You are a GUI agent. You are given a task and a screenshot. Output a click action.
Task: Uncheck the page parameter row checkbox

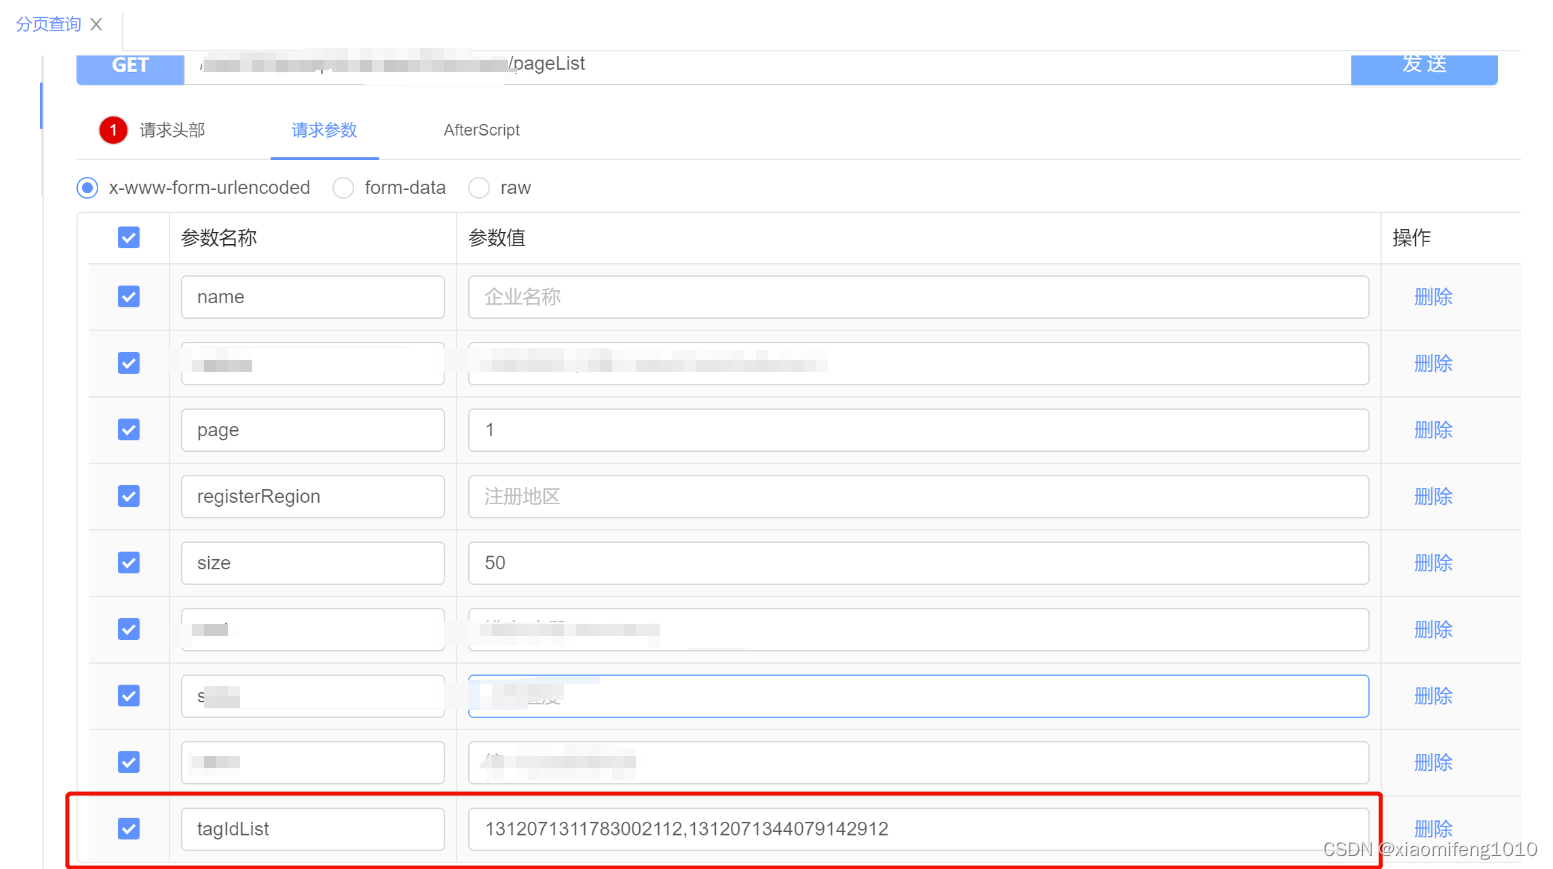128,429
